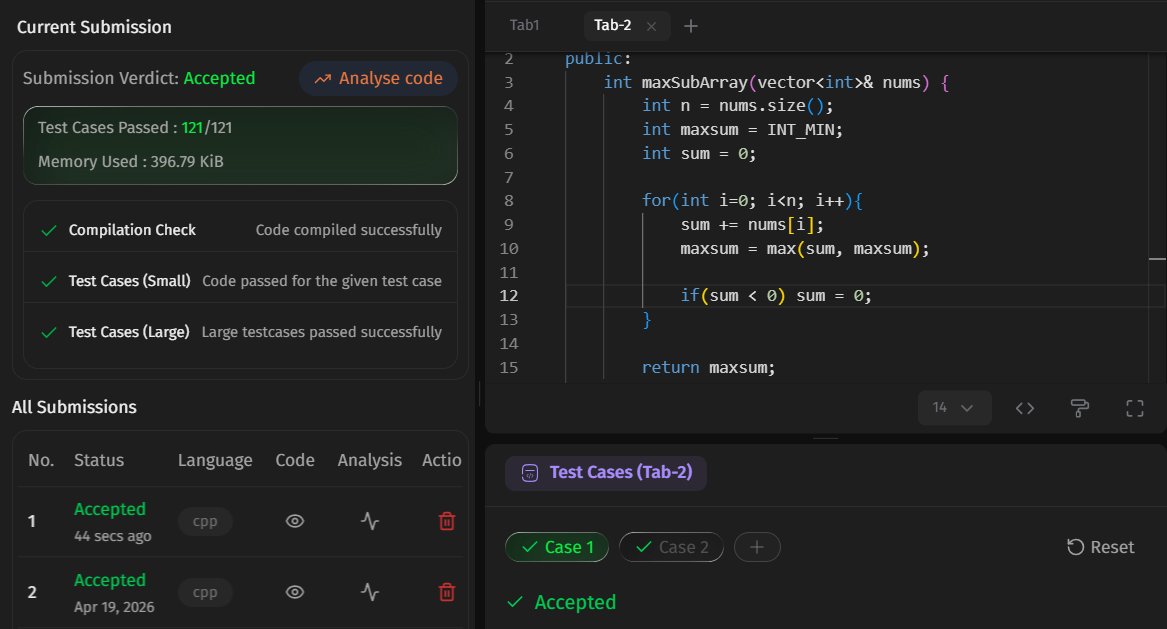
Task: Select Case 2 test case
Action: 671,547
